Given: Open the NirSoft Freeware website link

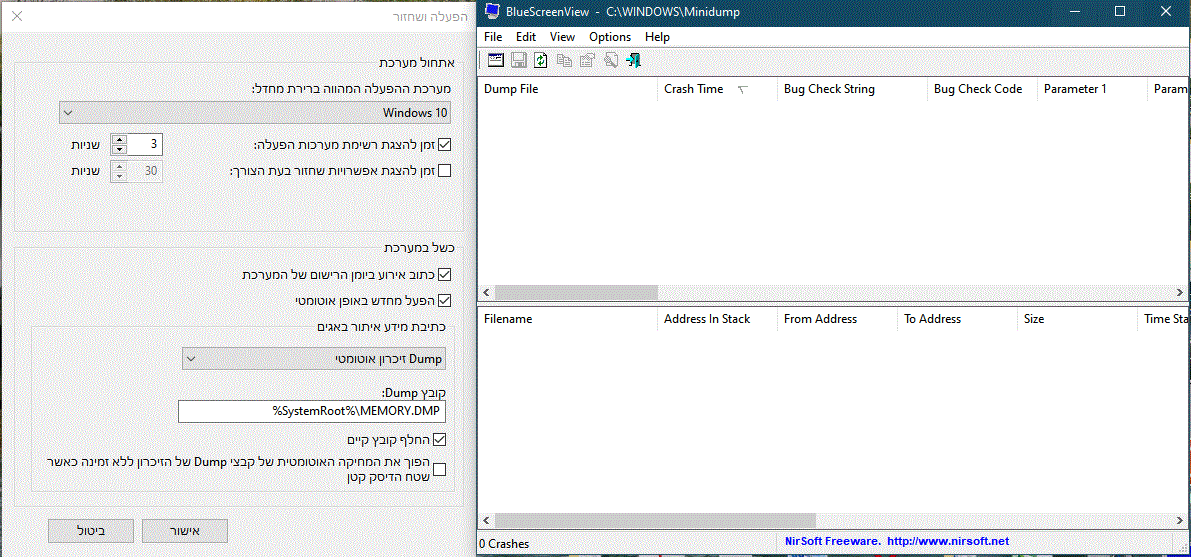Looking at the screenshot, I should [x=896, y=542].
